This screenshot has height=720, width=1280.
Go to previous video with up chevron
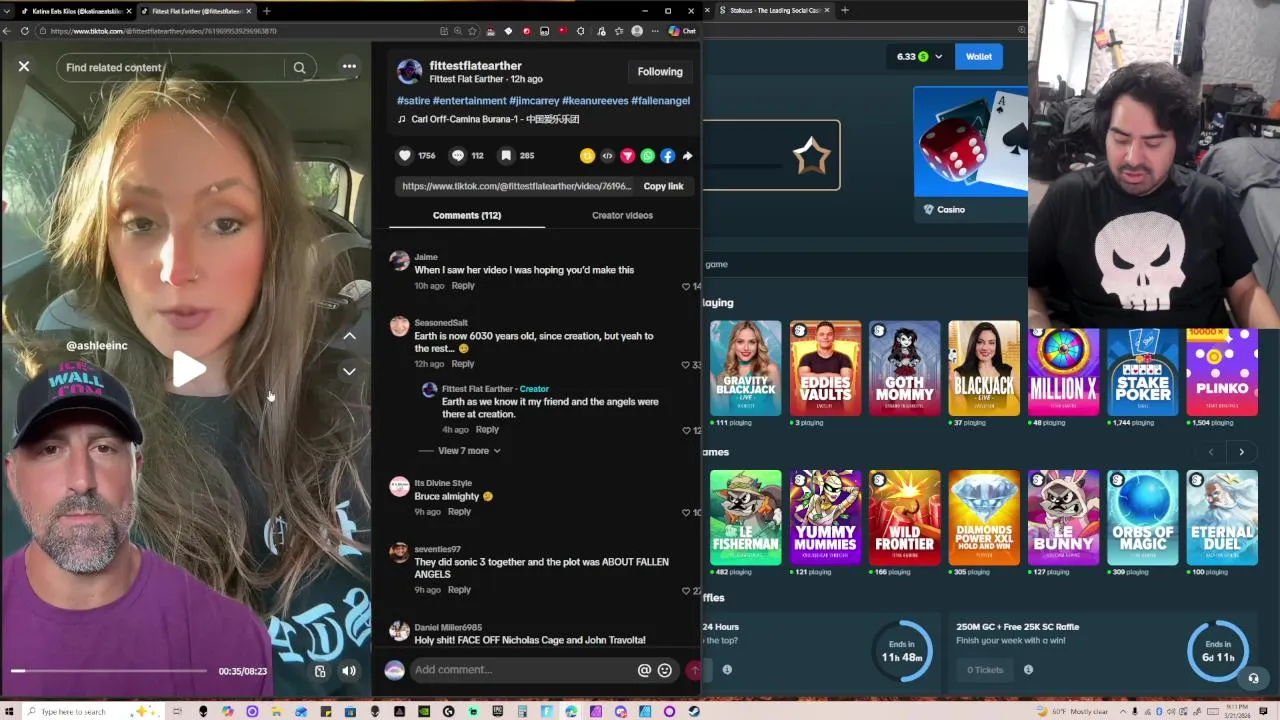349,336
